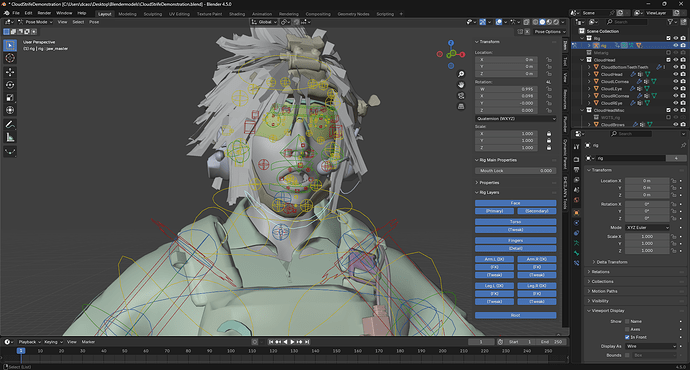Click the Blender logo menu icon
The height and width of the screenshot is (370, 690).
tap(6, 13)
